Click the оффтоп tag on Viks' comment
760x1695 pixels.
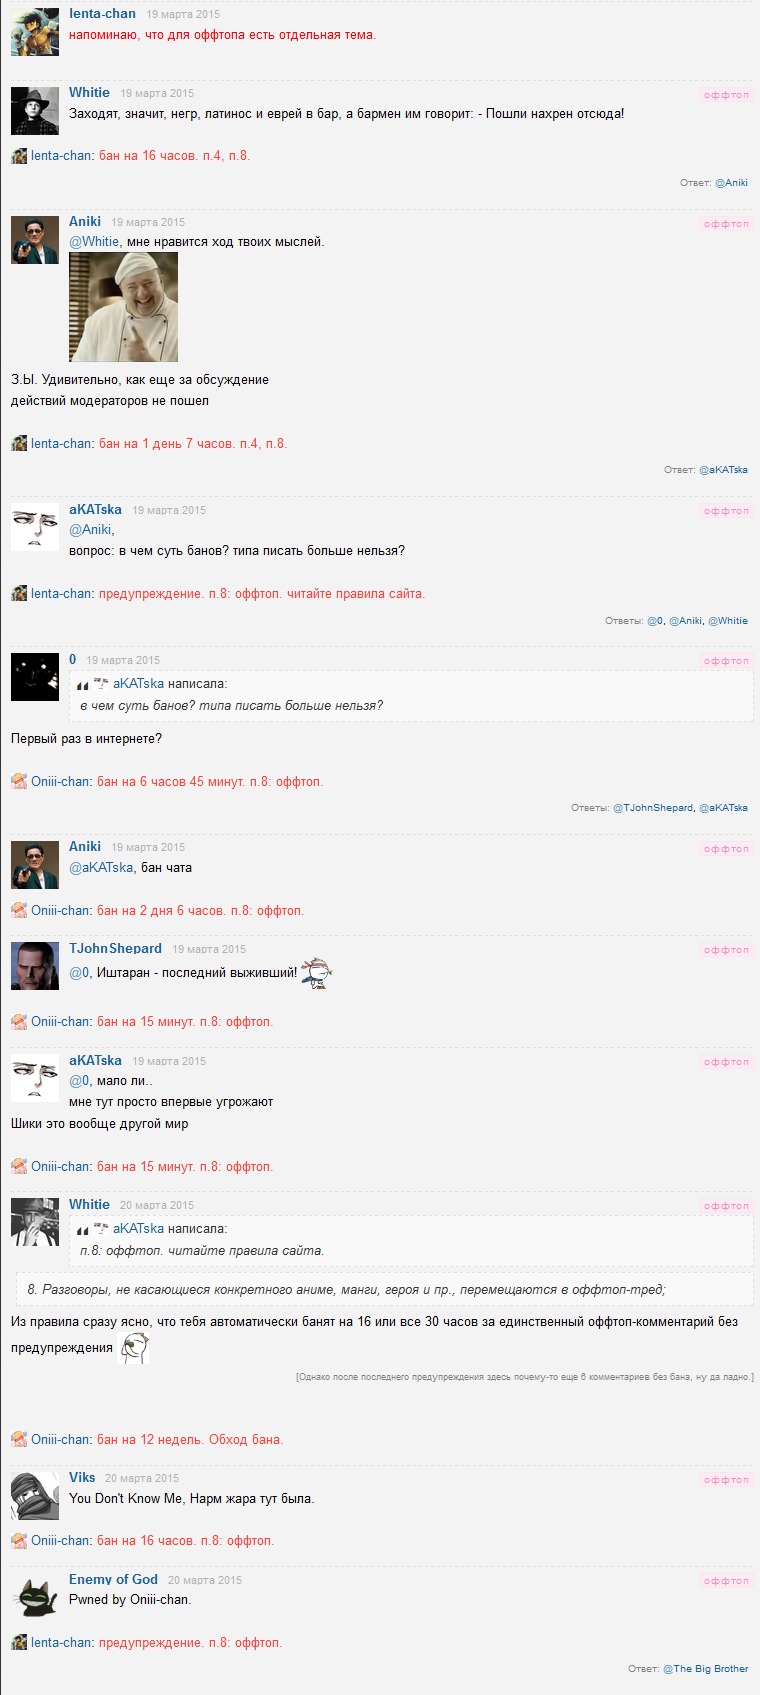click(x=726, y=1480)
